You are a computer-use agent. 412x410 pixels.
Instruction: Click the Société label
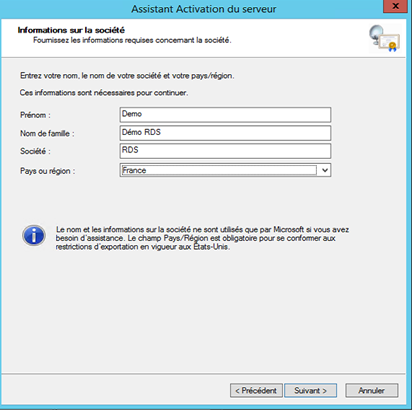pos(35,151)
